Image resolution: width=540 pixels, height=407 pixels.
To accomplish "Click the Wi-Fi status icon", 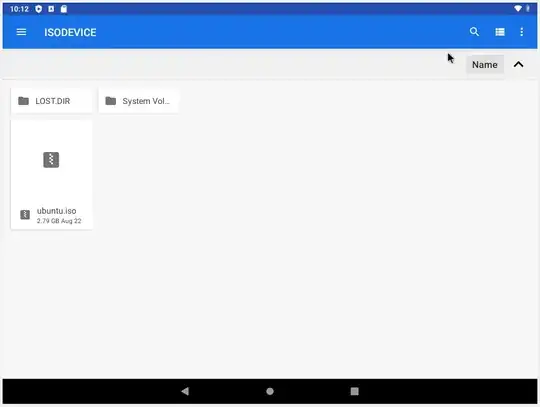I will click(518, 9).
